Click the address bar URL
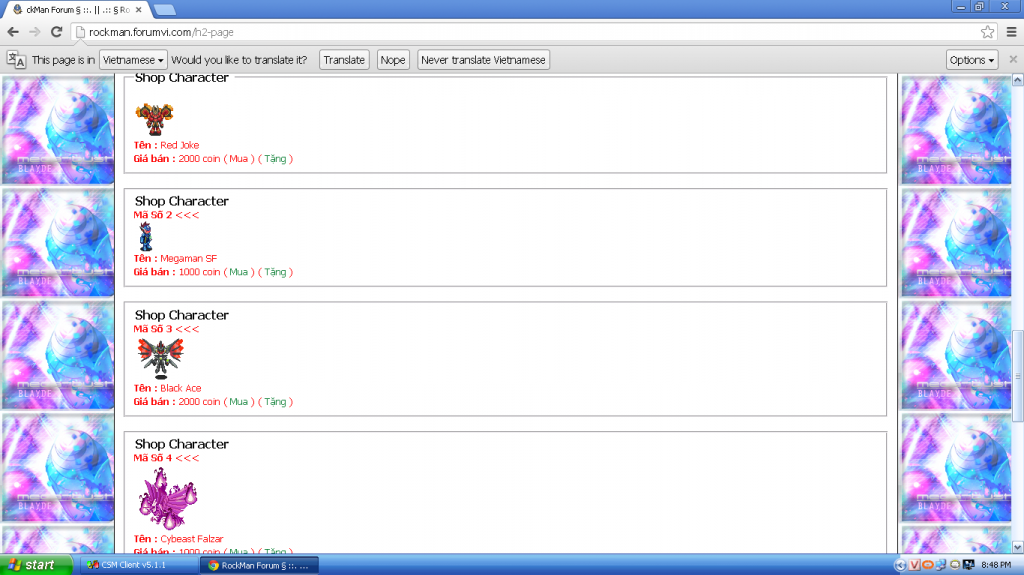 point(161,32)
